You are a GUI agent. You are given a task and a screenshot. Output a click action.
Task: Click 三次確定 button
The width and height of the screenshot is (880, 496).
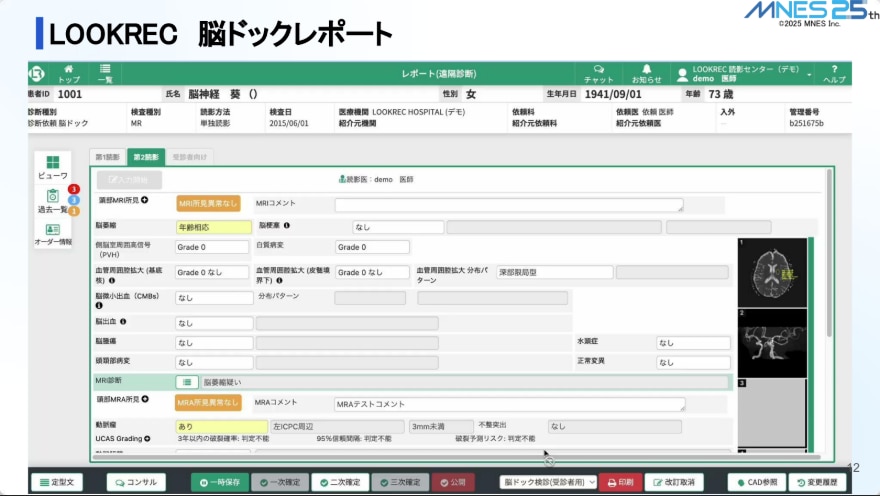[x=400, y=482]
